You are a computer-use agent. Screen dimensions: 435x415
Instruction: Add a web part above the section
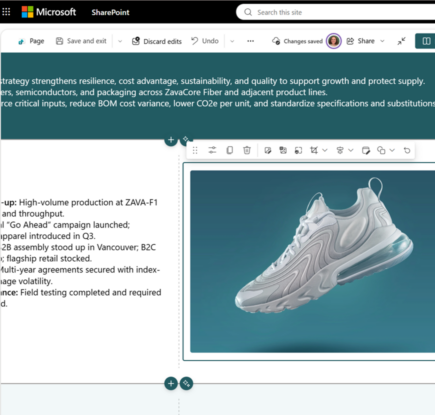click(x=171, y=140)
